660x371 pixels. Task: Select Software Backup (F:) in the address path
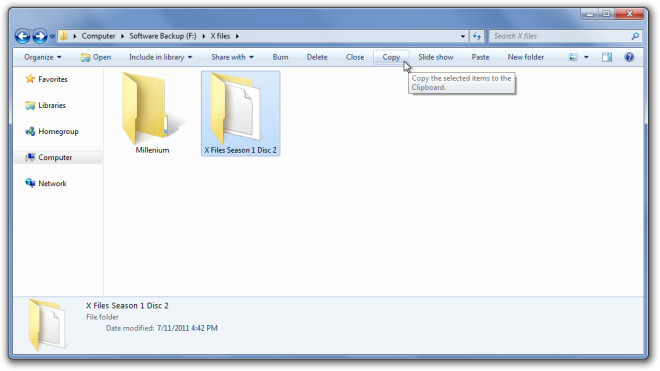click(162, 36)
